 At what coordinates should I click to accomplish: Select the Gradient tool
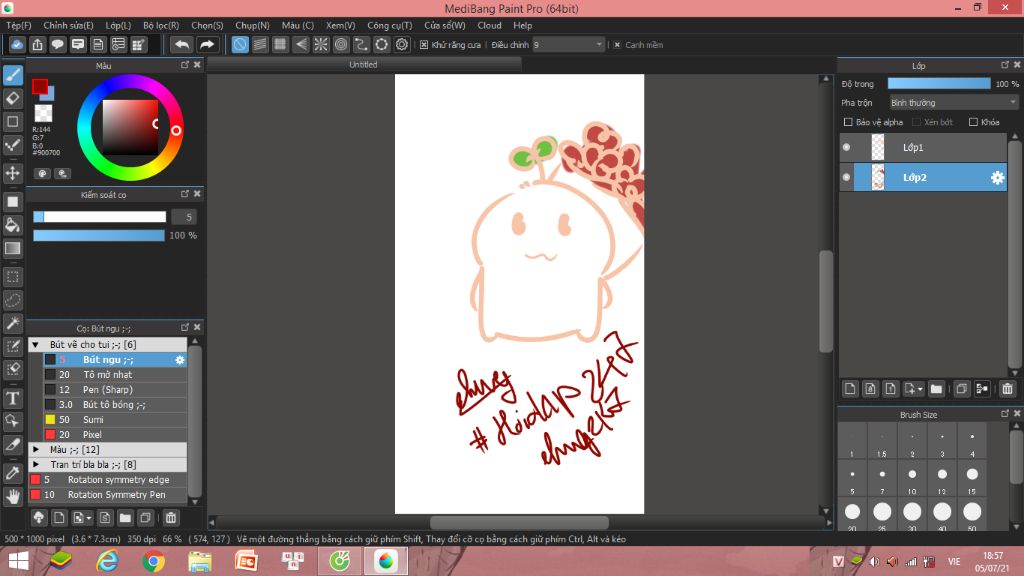[12, 248]
